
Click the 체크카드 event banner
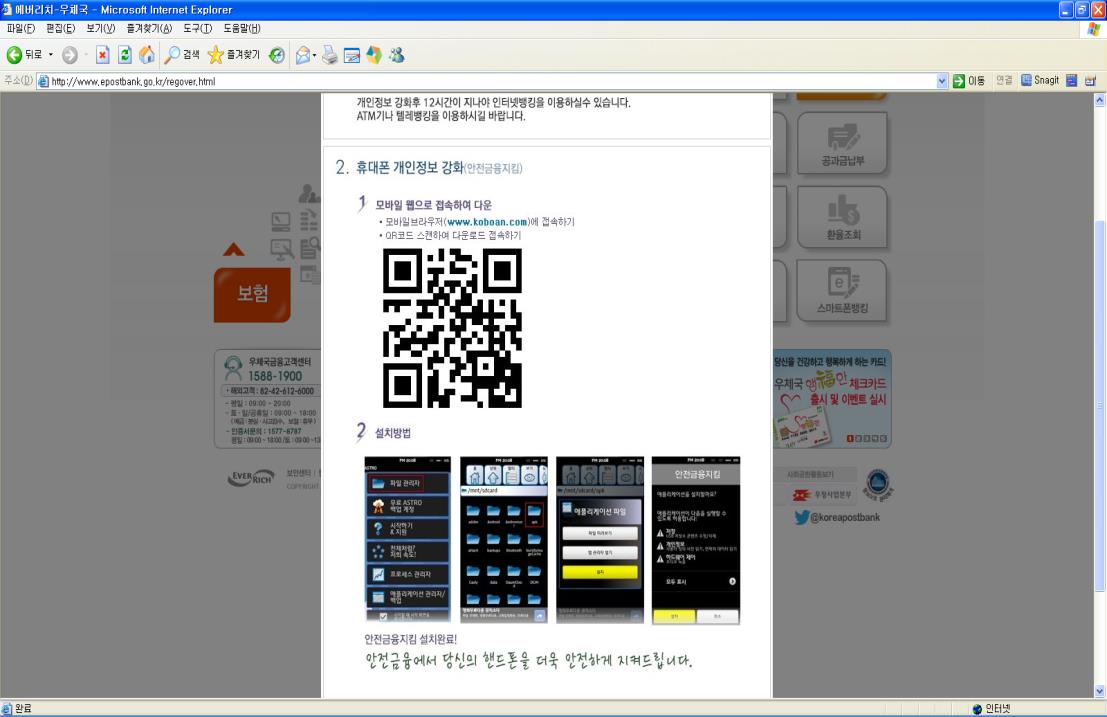pos(832,399)
